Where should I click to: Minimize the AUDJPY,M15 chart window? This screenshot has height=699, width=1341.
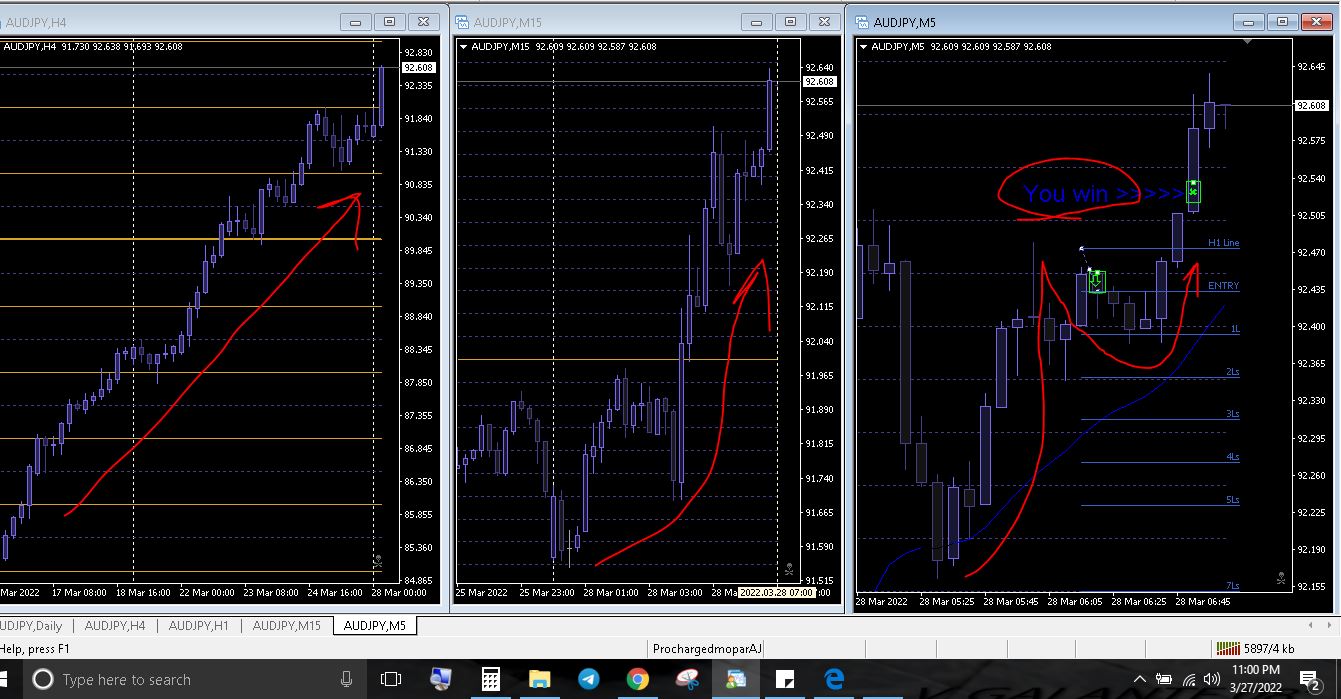coord(757,21)
